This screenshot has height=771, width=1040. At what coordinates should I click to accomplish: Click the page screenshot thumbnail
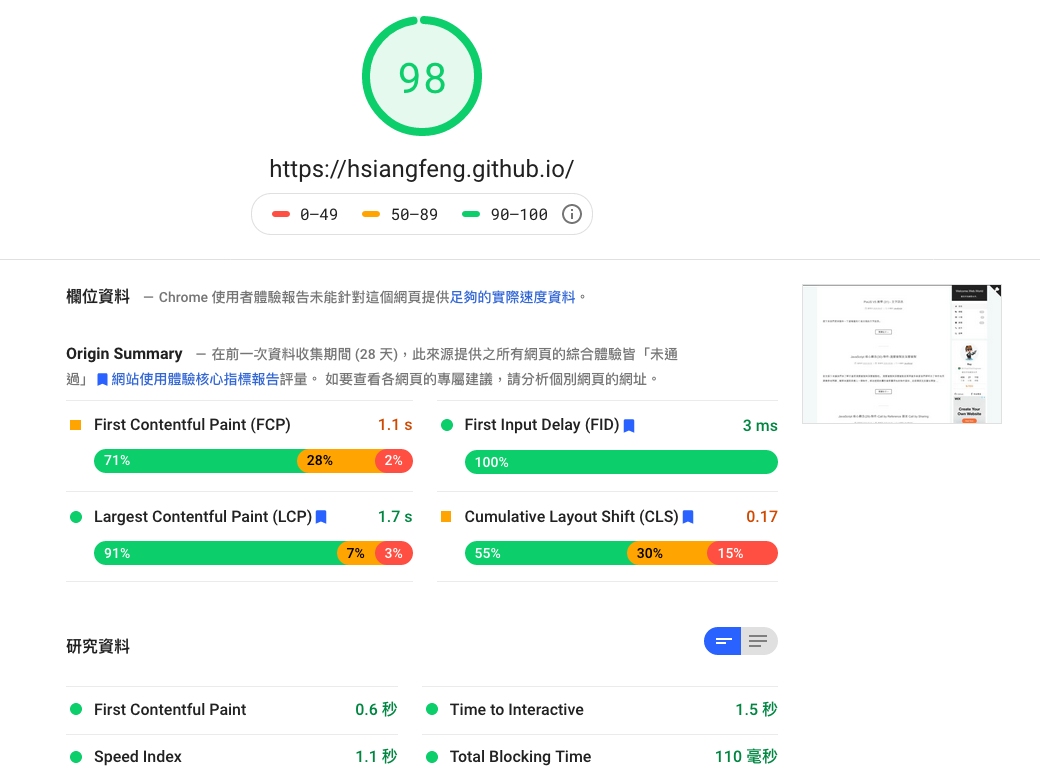coord(901,354)
